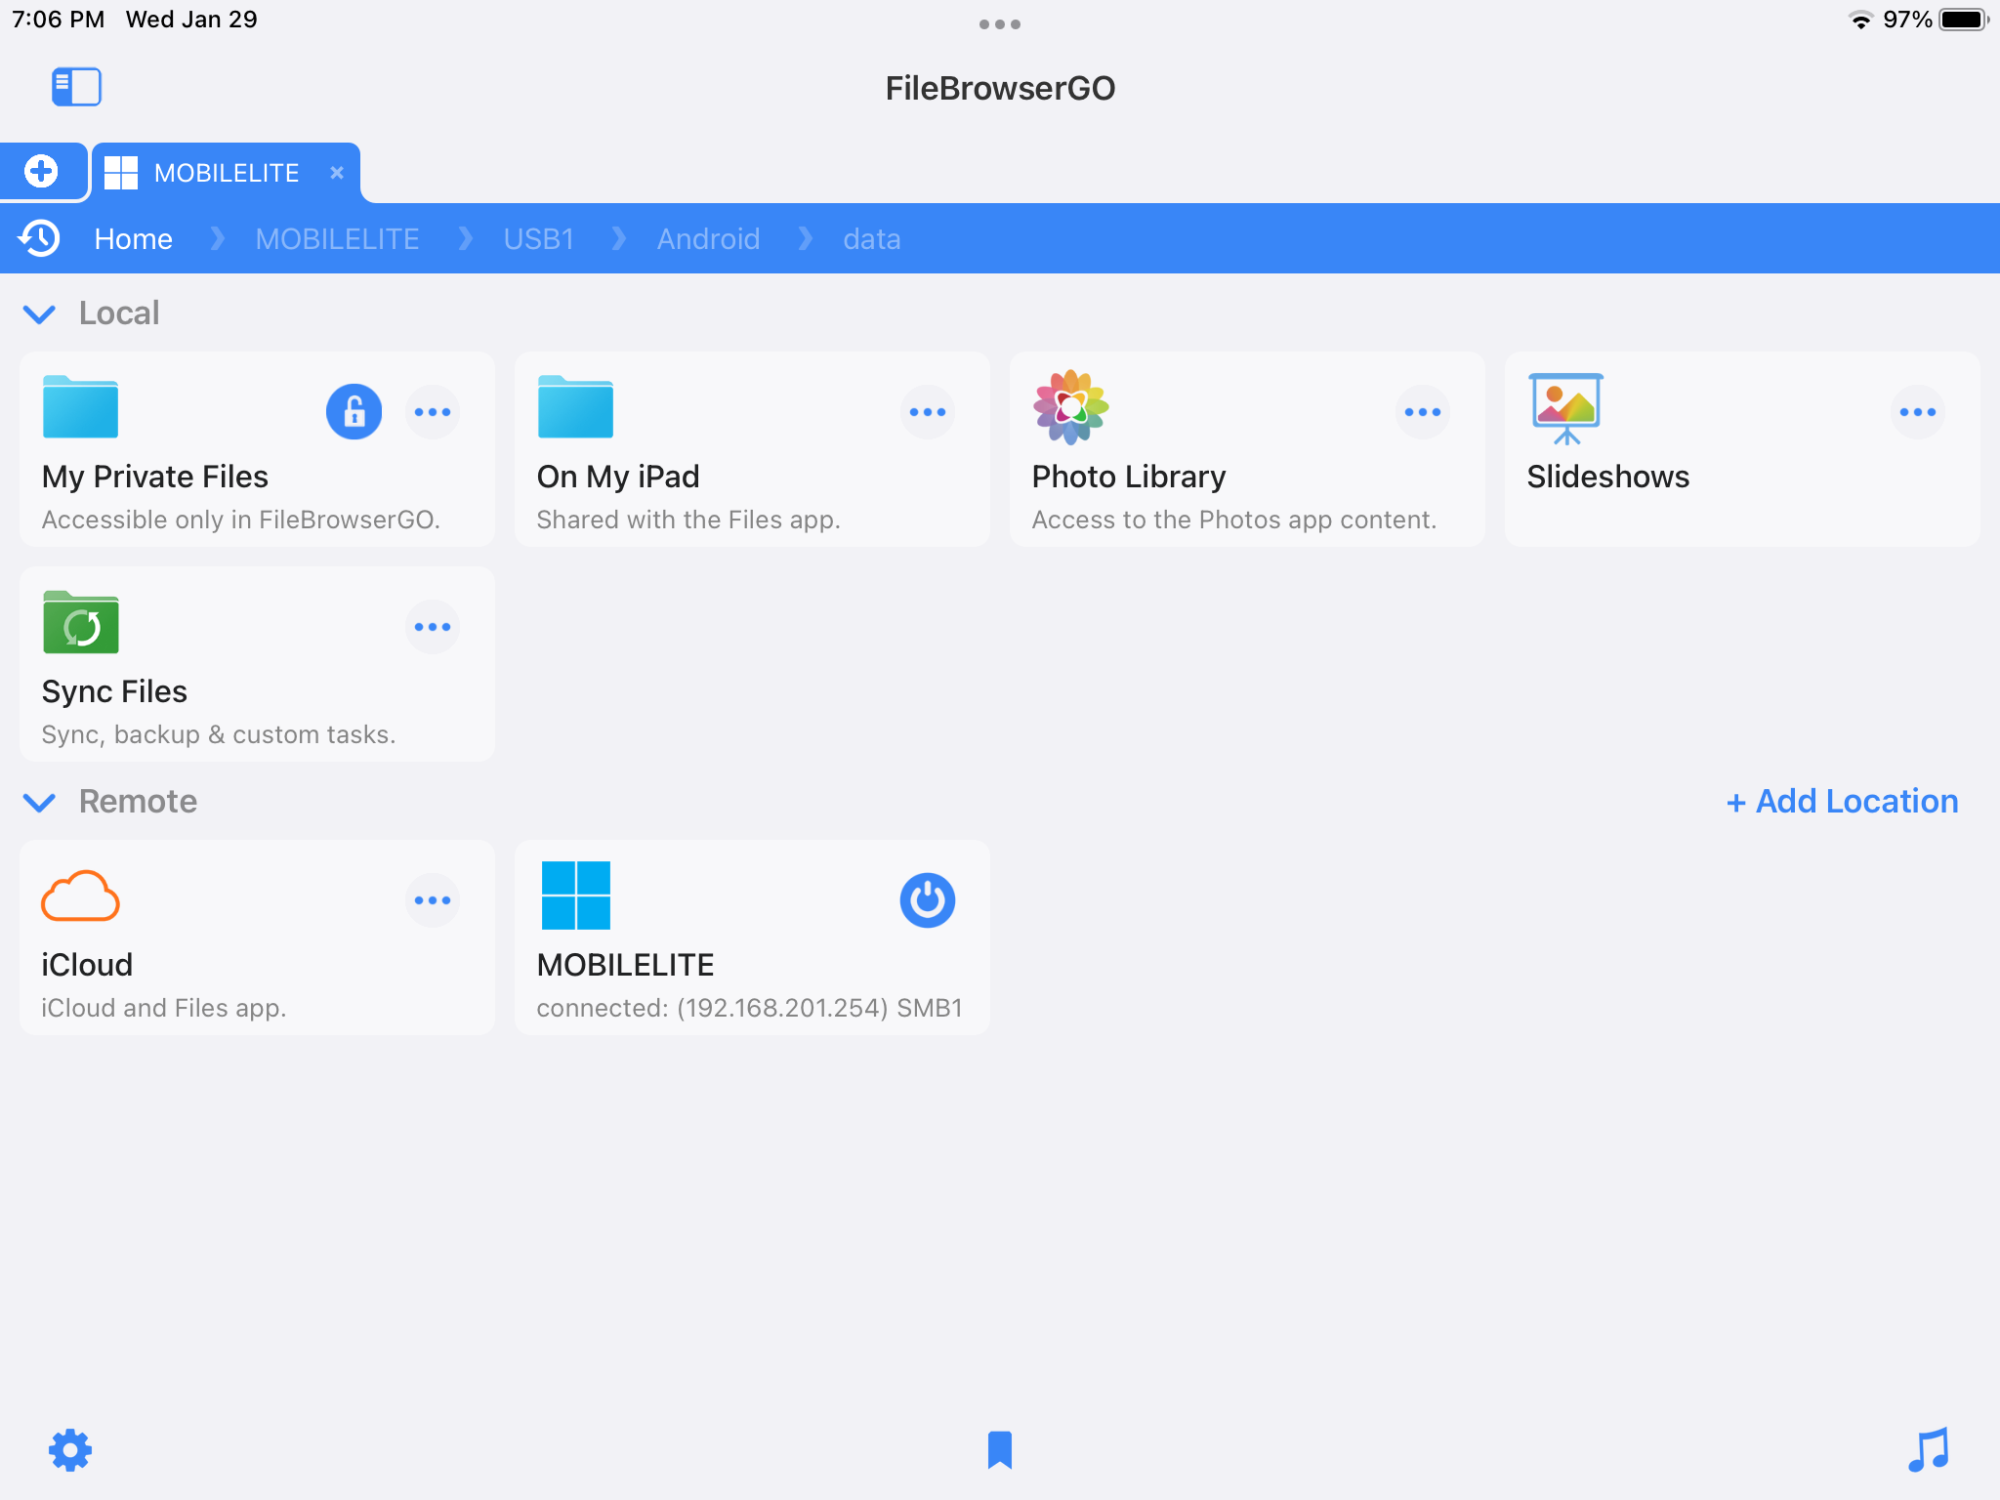
Task: Close the MOBILELITE tab
Action: click(x=337, y=172)
